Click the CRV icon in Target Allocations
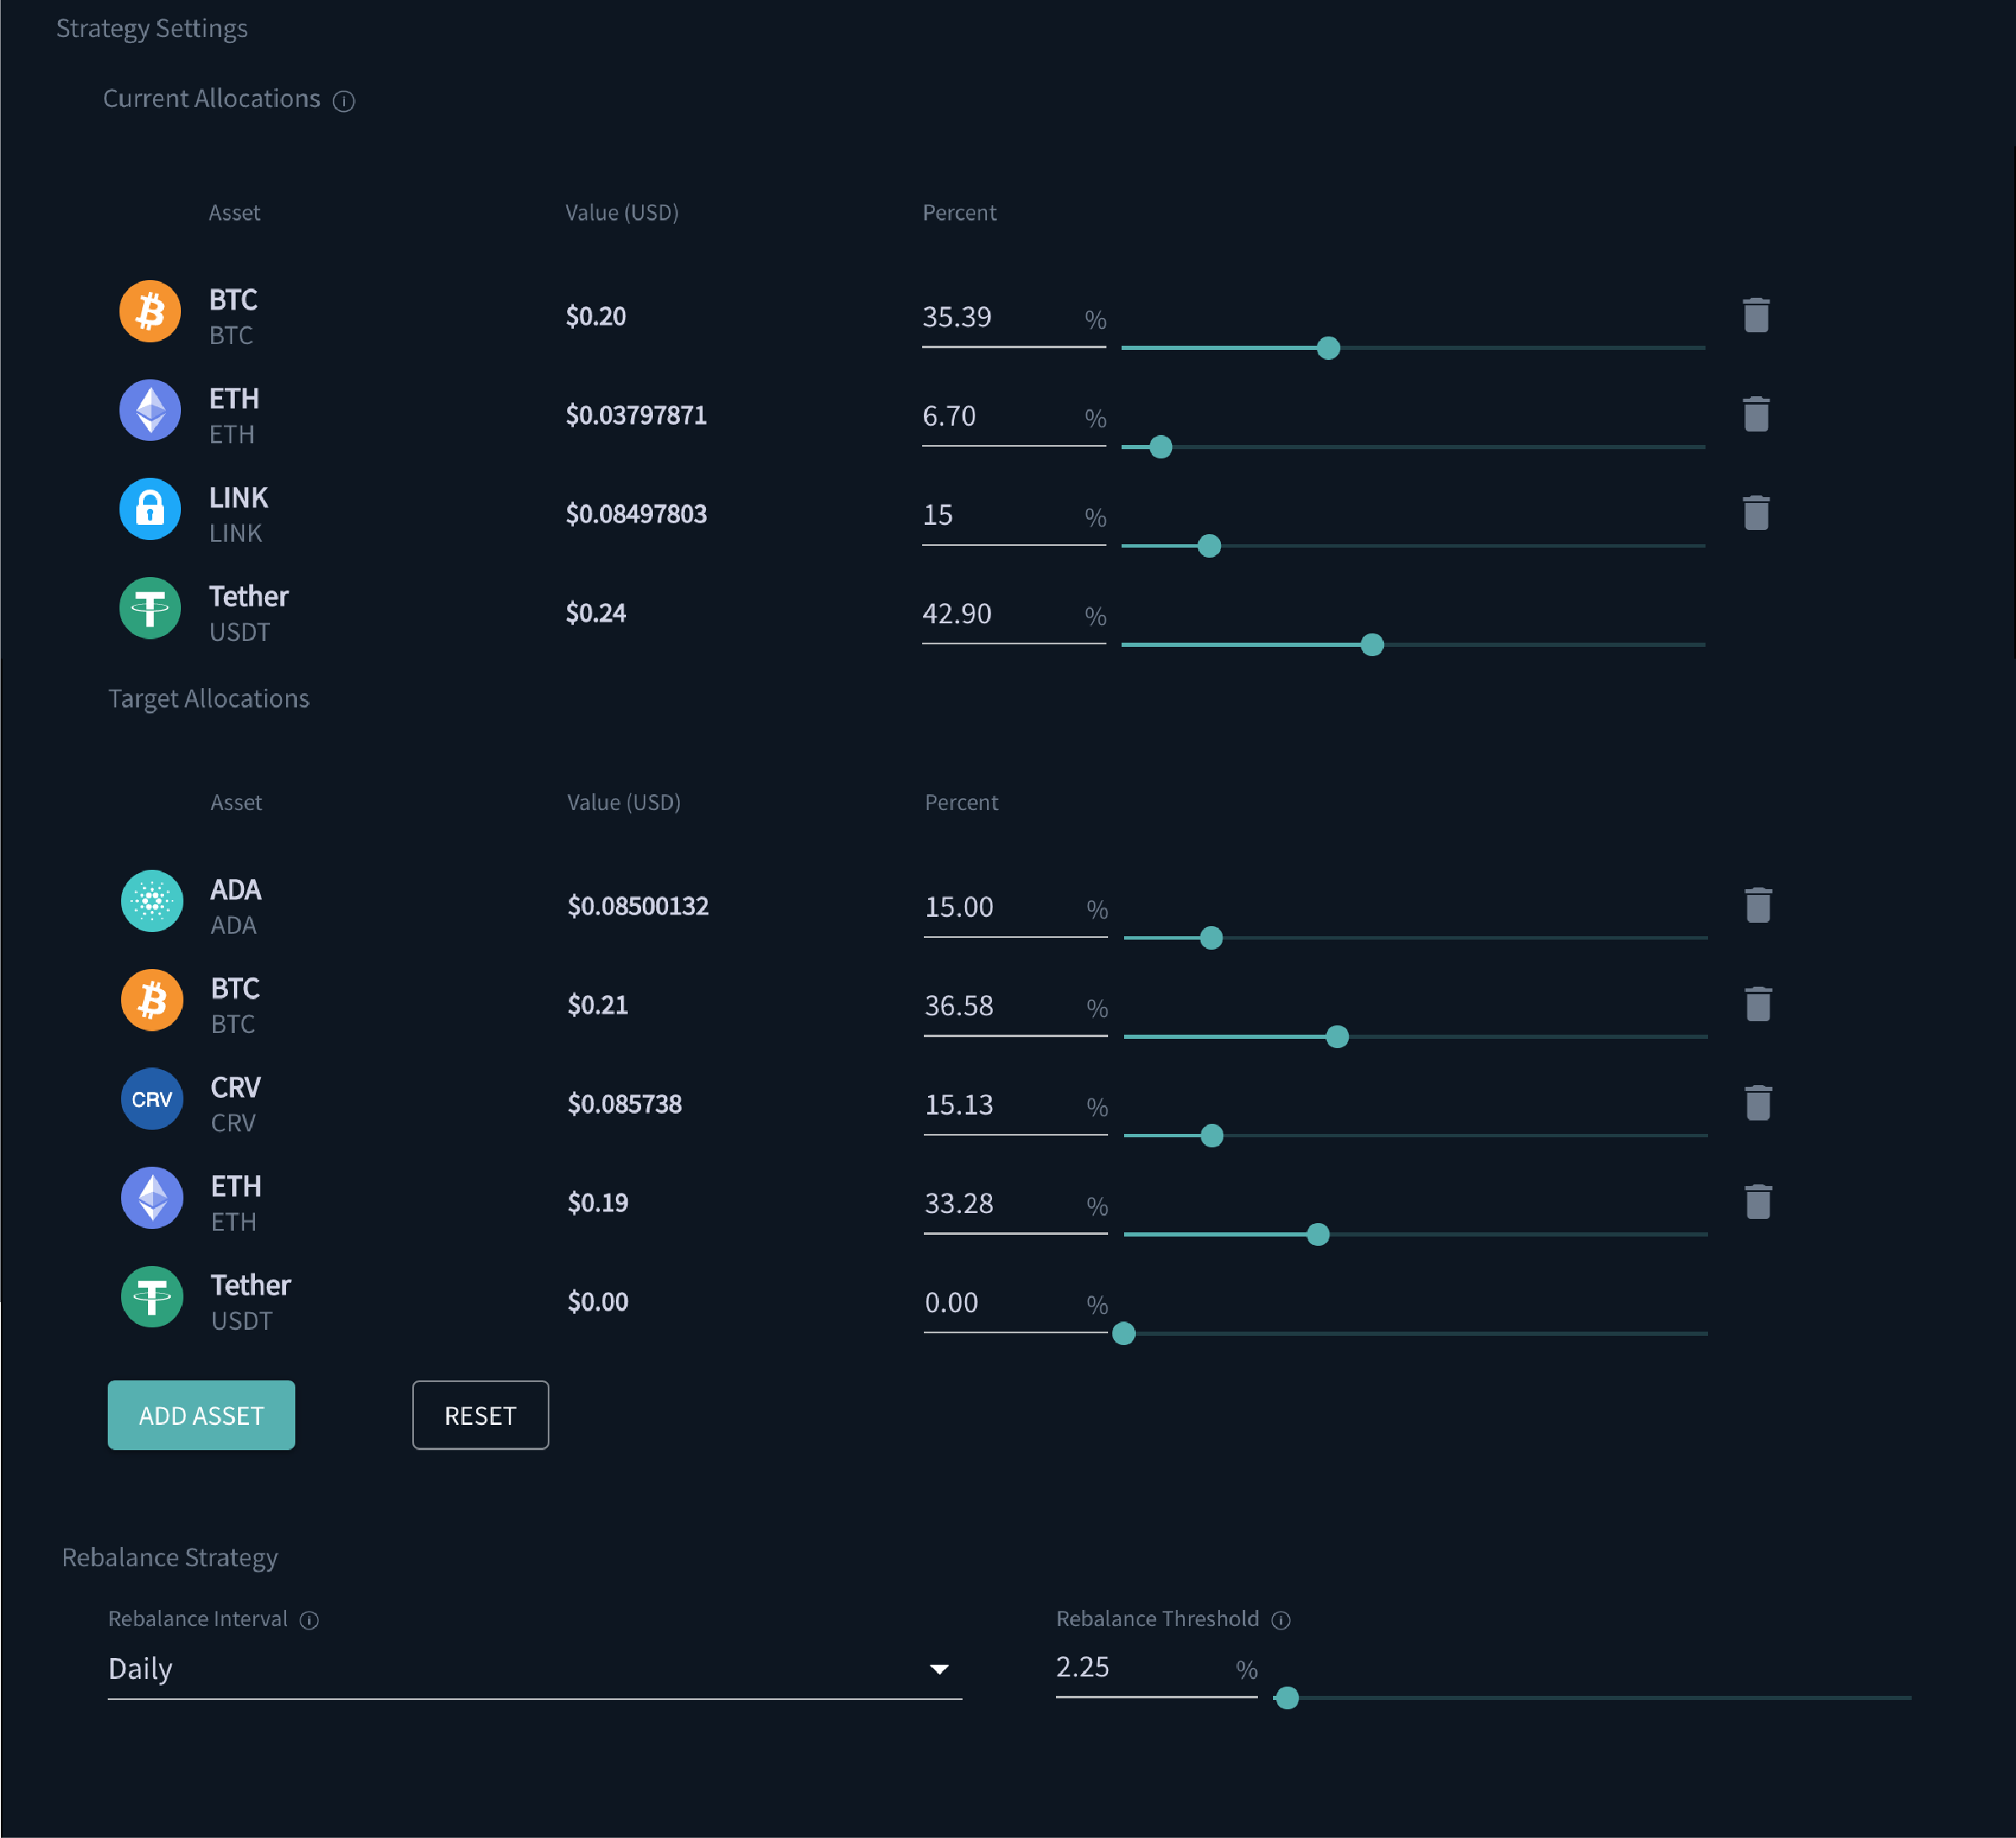2016x1838 pixels. click(x=152, y=1099)
